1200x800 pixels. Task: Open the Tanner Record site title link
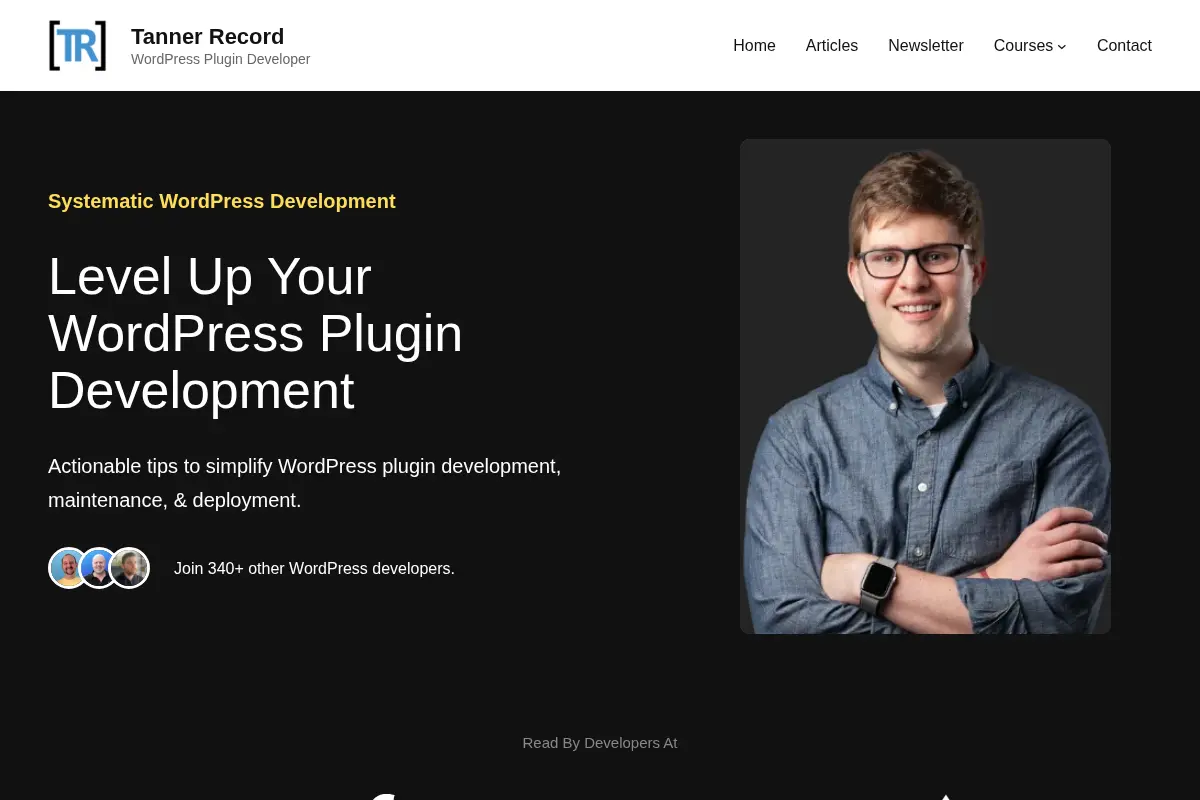[207, 36]
